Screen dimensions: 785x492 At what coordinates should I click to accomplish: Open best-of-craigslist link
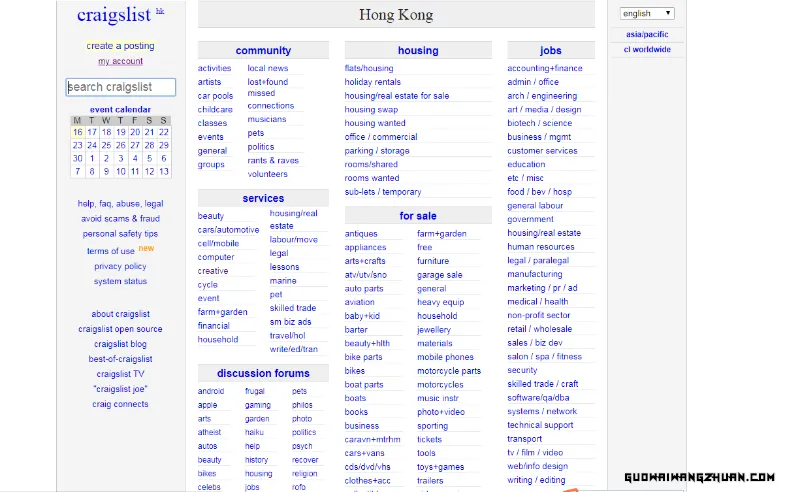tap(120, 359)
